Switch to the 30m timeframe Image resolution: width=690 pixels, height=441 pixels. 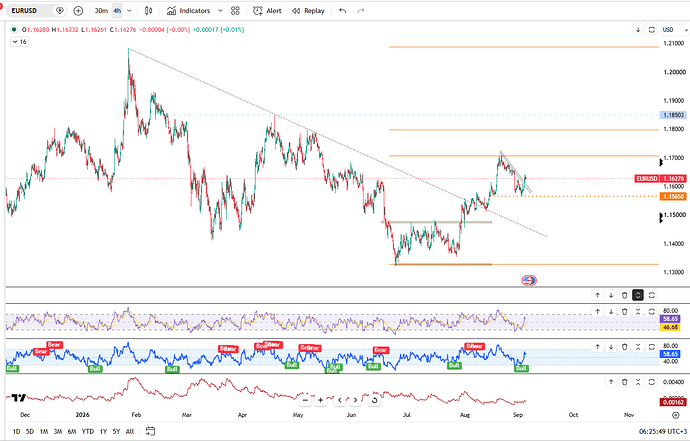(x=101, y=11)
